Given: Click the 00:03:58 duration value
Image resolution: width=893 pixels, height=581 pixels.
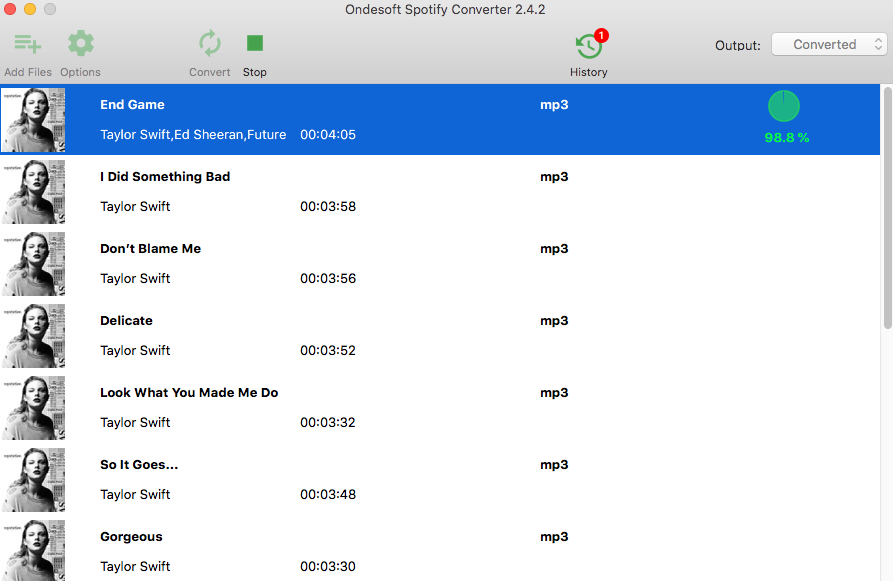Looking at the screenshot, I should click(x=328, y=207).
